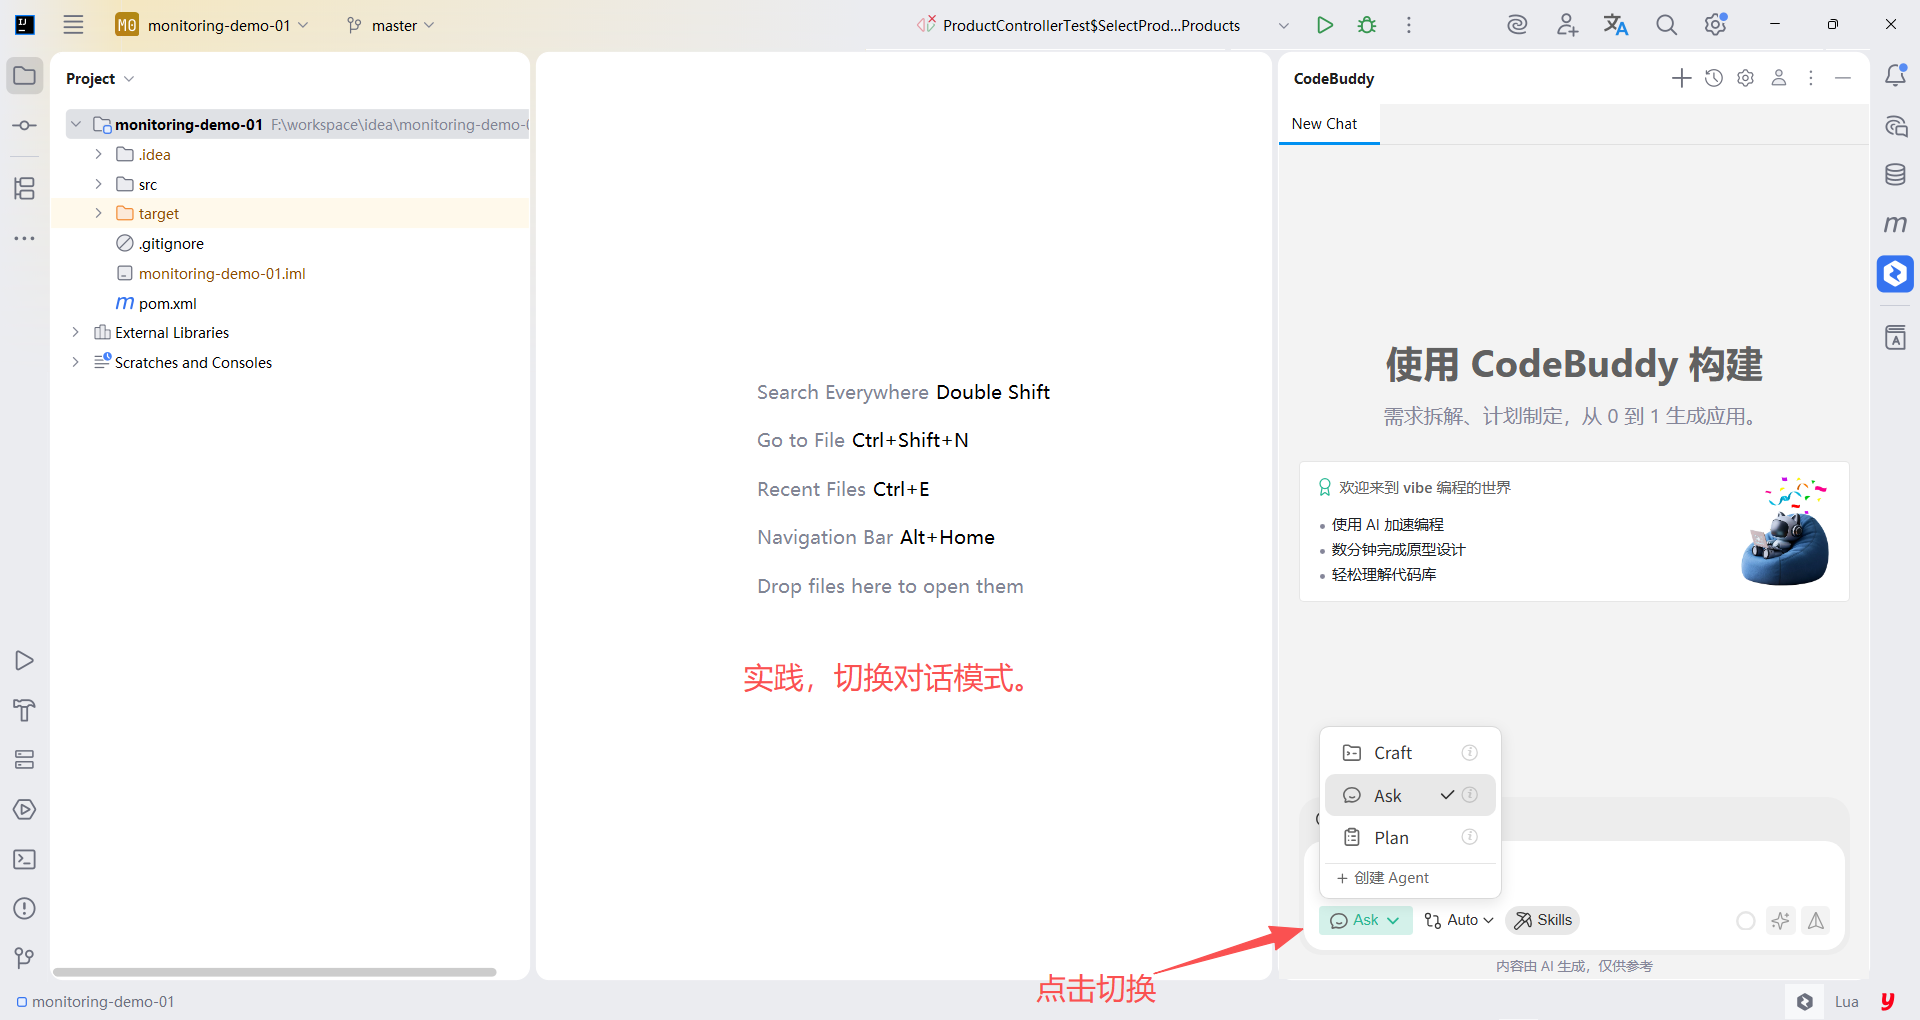Open the Notifications bell
Image resolution: width=1920 pixels, height=1020 pixels.
pos(1895,76)
